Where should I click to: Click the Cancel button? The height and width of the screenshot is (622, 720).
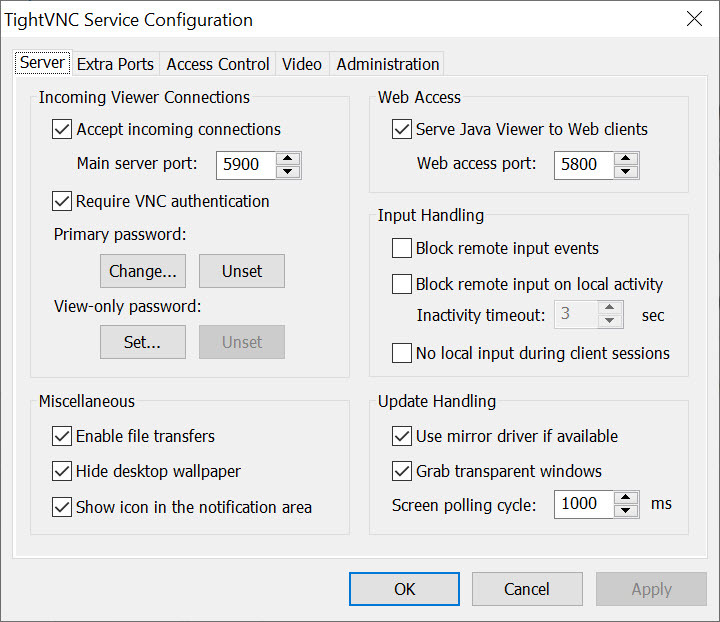(527, 589)
